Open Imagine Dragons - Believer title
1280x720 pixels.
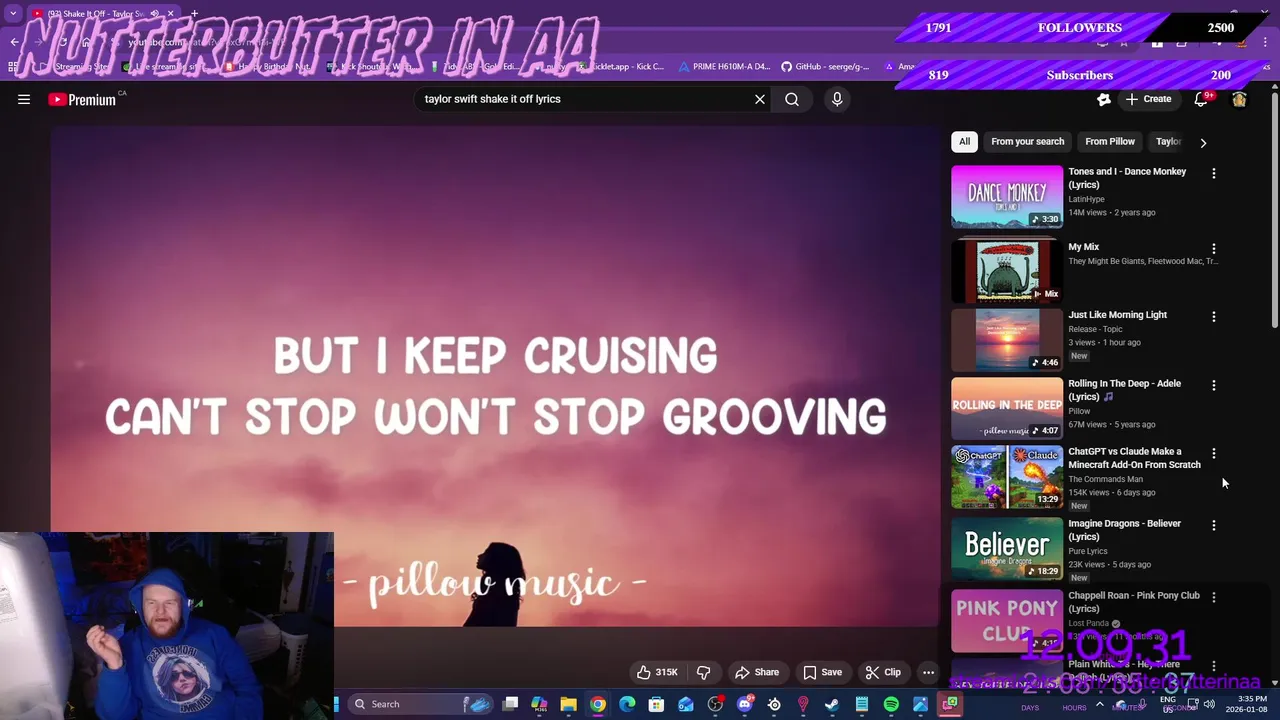pos(1124,530)
